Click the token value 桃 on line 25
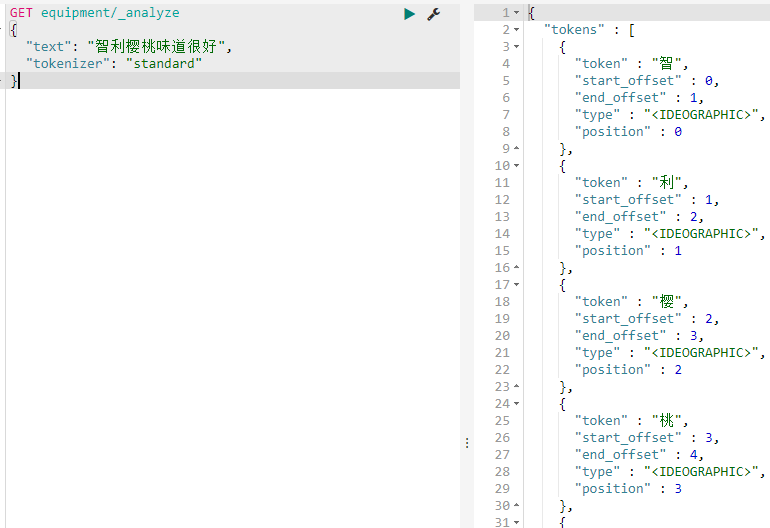 click(x=666, y=421)
